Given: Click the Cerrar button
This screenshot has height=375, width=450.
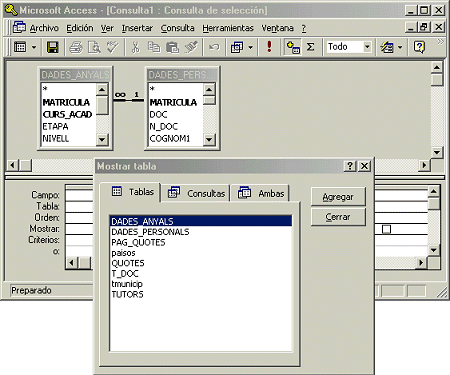Looking at the screenshot, I should coord(338,217).
